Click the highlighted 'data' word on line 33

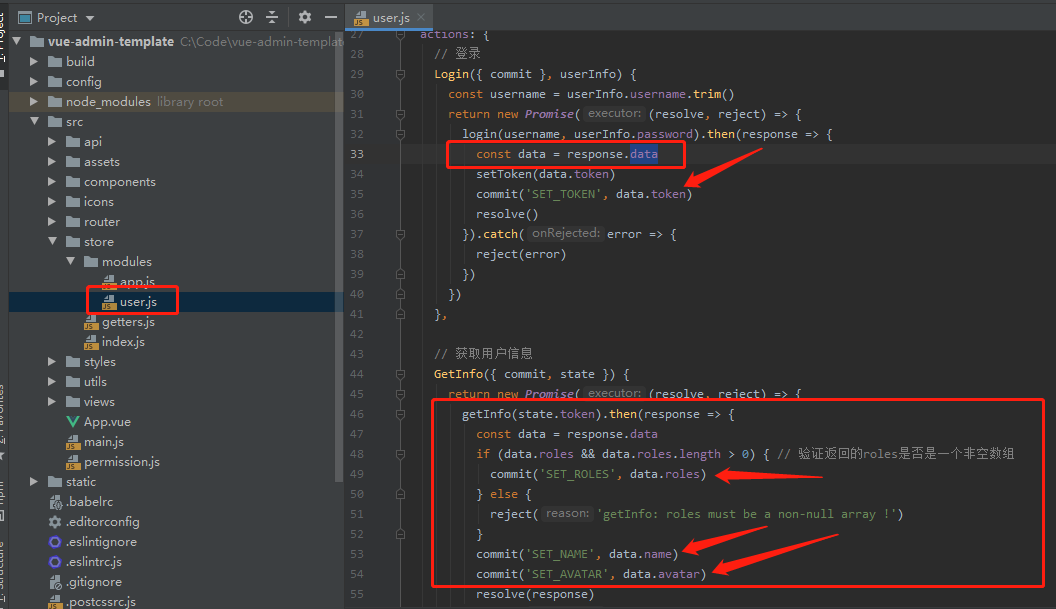[x=644, y=154]
